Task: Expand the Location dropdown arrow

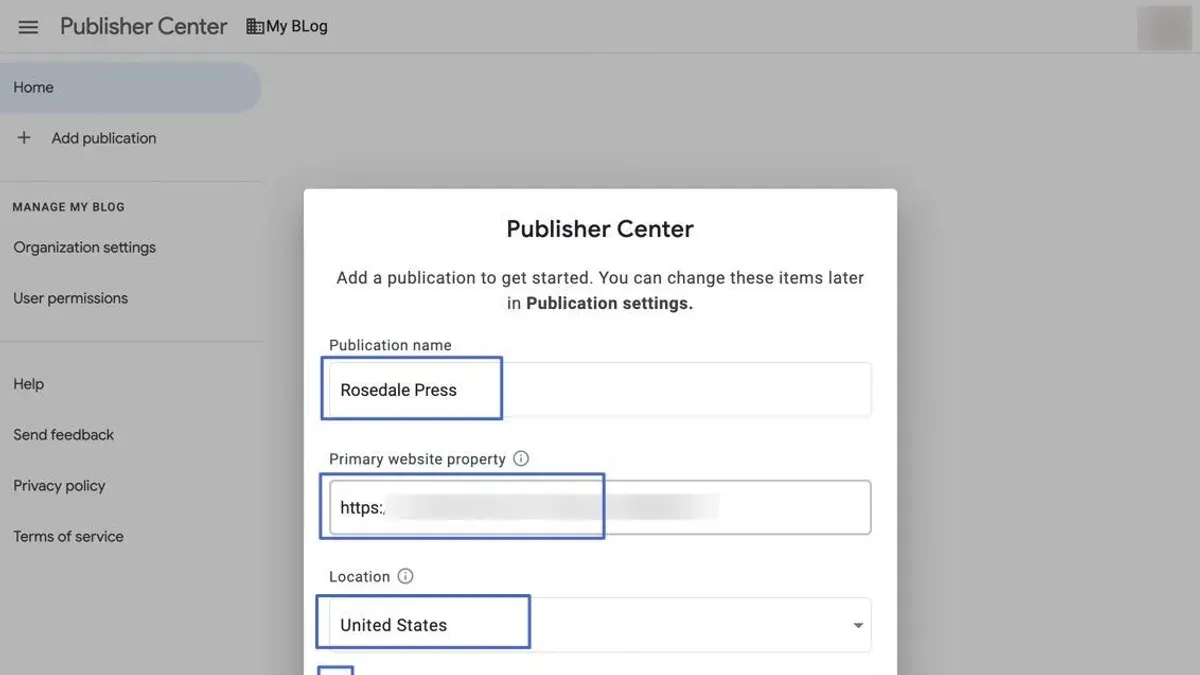Action: pyautogui.click(x=858, y=626)
